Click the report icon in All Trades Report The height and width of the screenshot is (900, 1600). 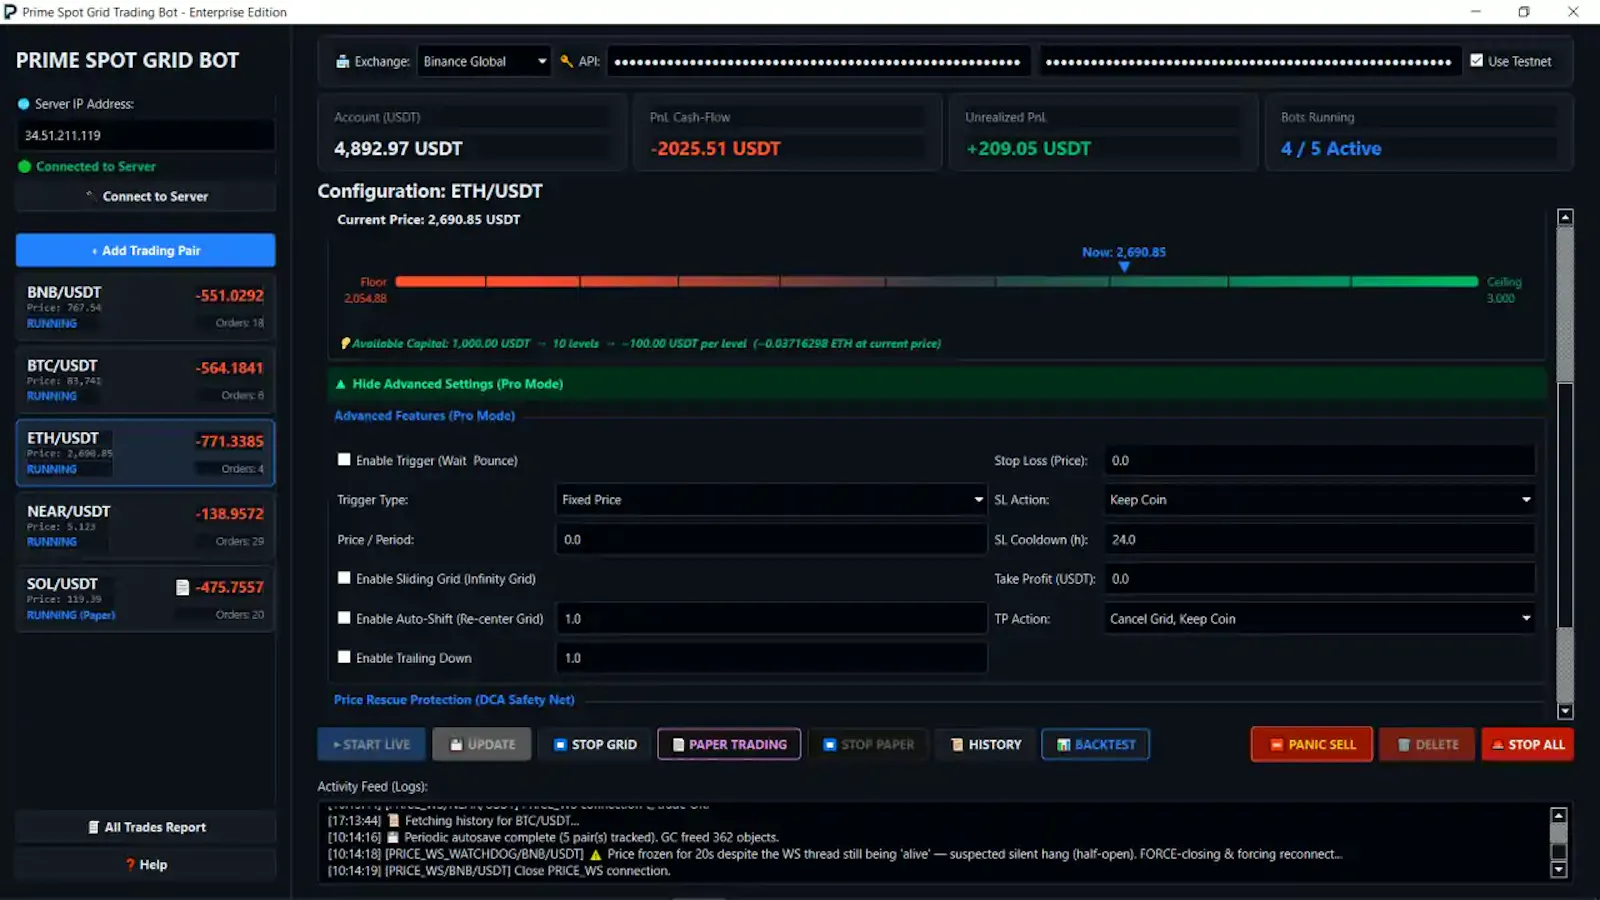[x=94, y=827]
